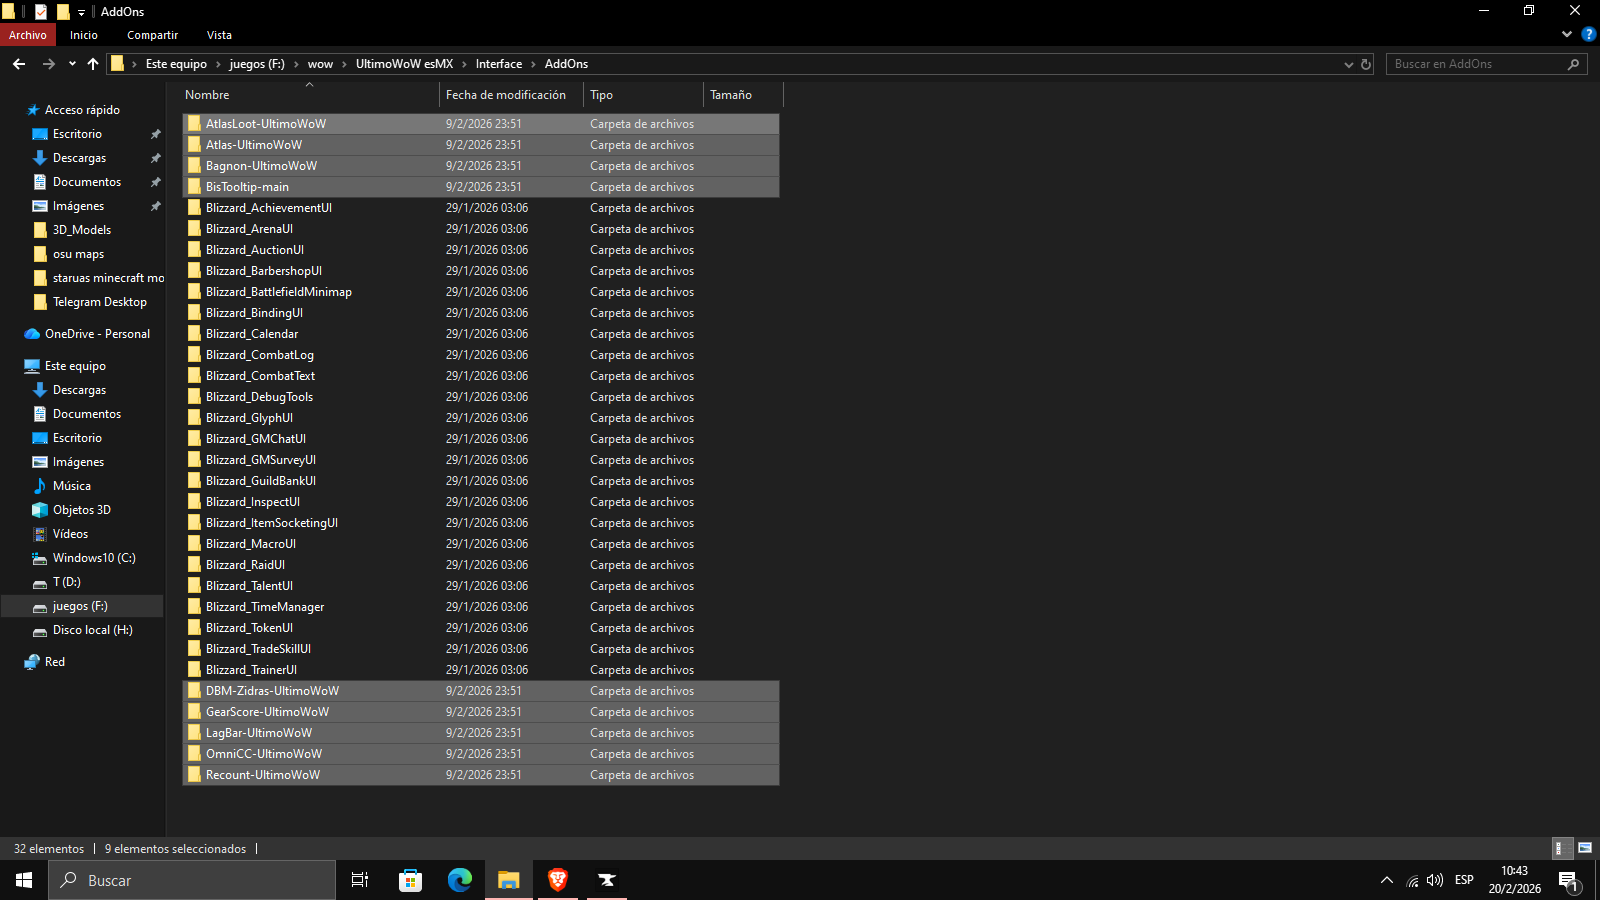This screenshot has width=1600, height=900.
Task: Open Brave browser from taskbar
Action: click(558, 880)
